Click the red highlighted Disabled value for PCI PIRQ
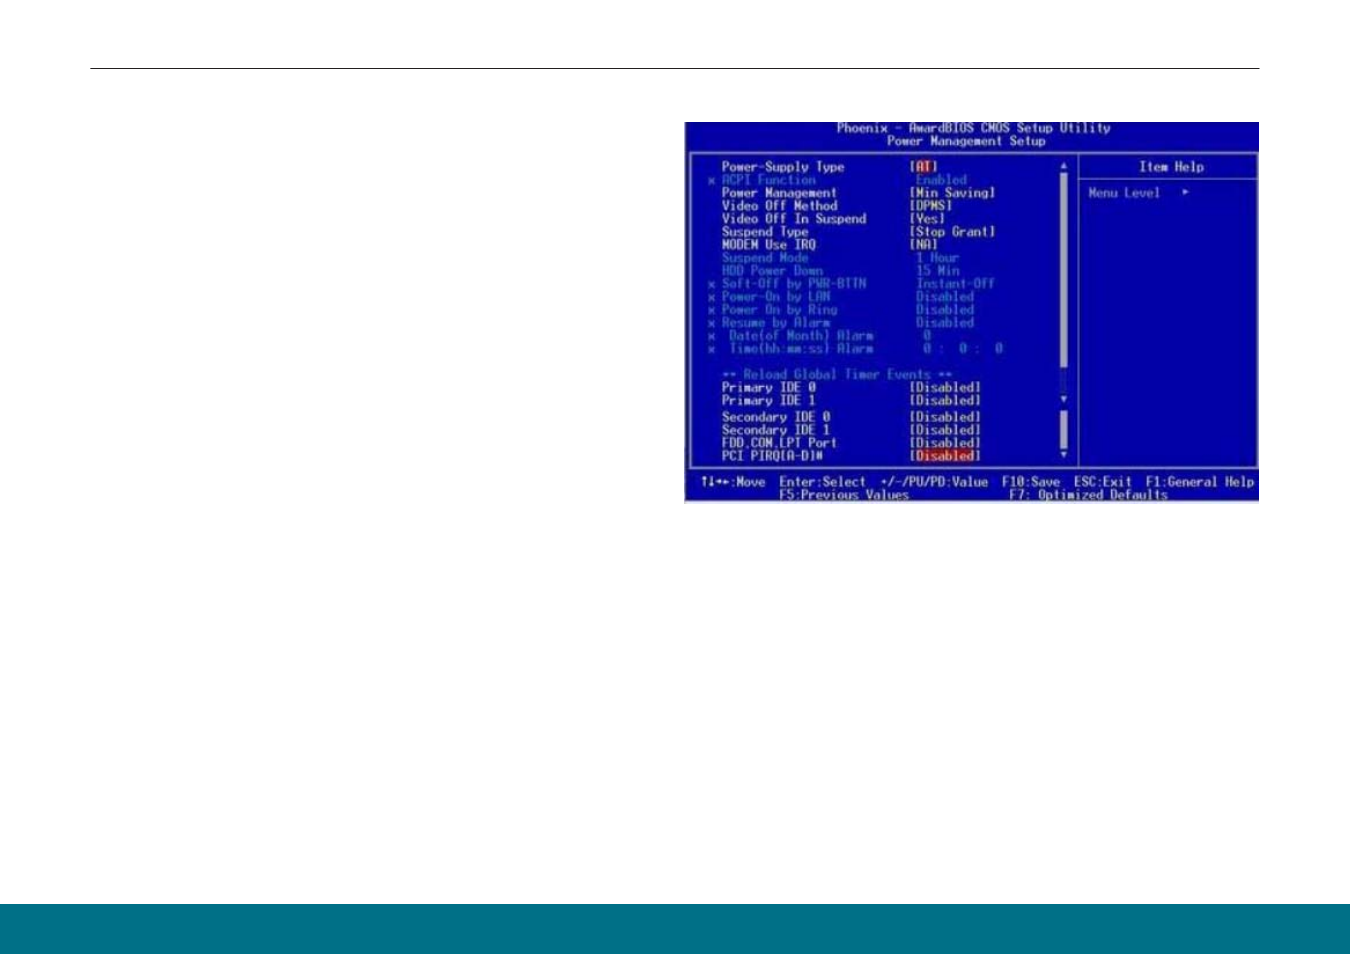This screenshot has height=954, width=1351. pyautogui.click(x=945, y=456)
